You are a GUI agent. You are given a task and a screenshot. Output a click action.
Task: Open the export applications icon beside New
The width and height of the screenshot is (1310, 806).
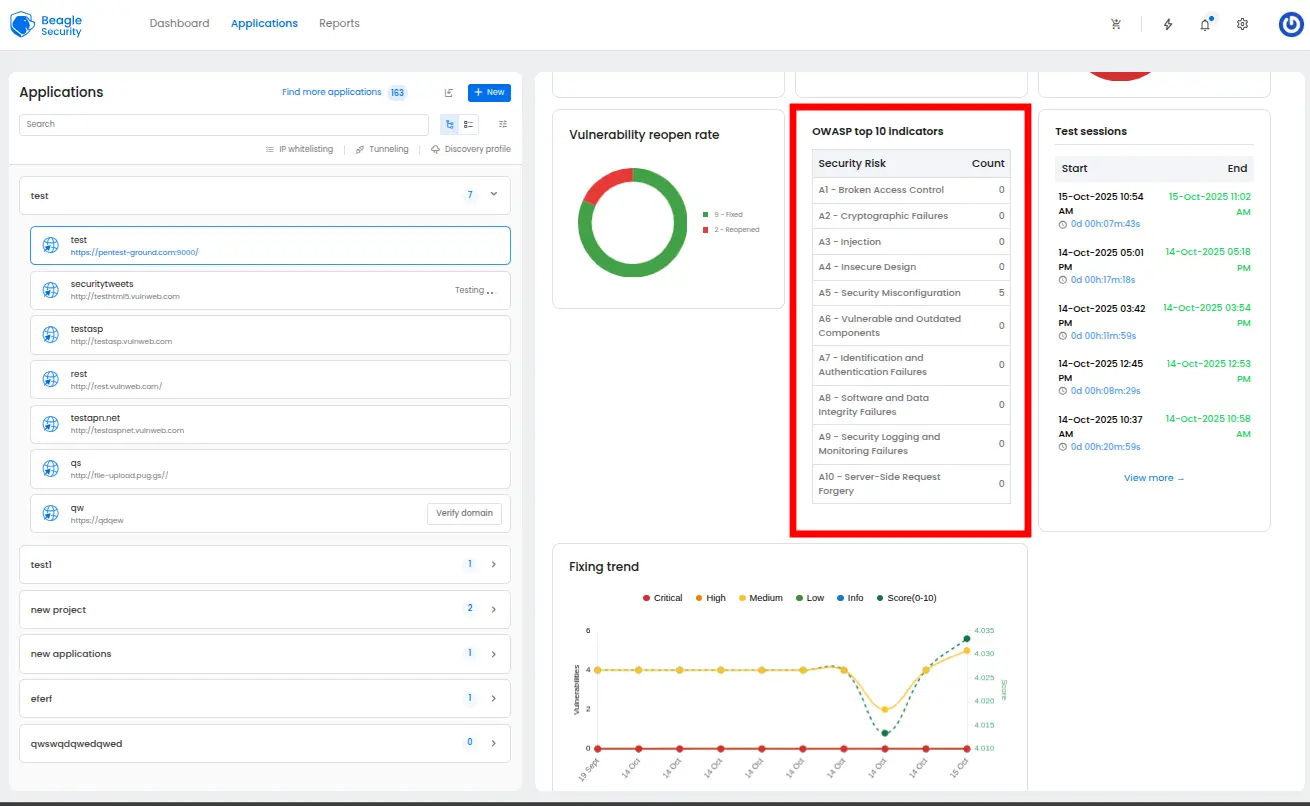(x=448, y=92)
